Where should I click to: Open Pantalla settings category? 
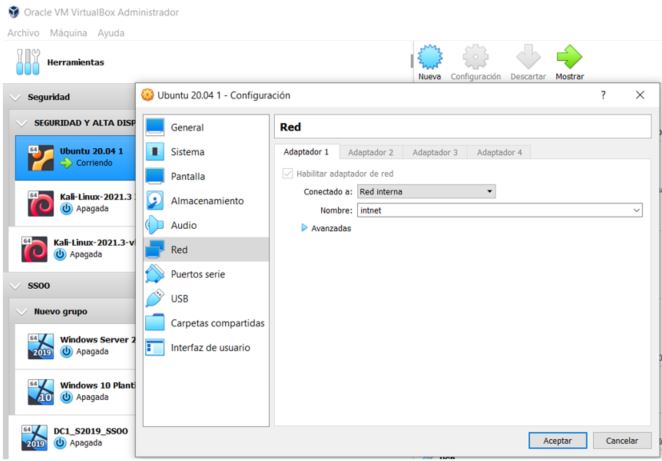pyautogui.click(x=206, y=176)
